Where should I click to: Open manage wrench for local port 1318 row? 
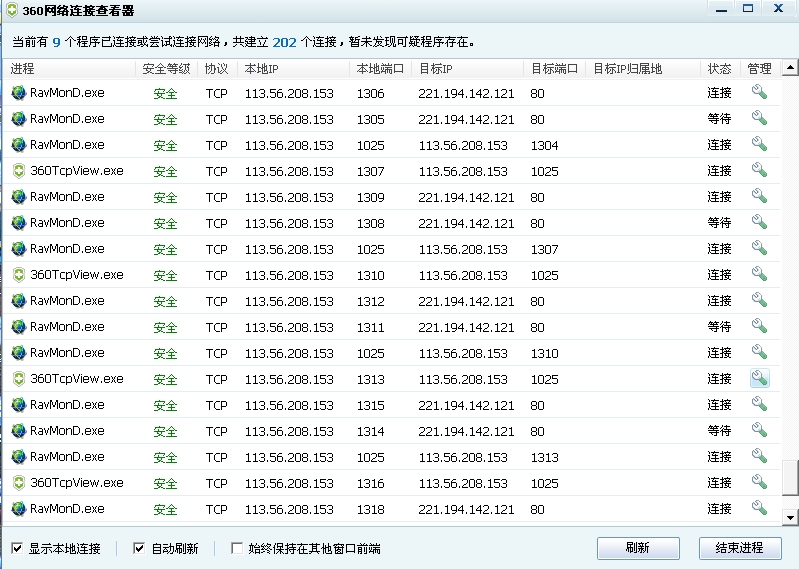759,508
